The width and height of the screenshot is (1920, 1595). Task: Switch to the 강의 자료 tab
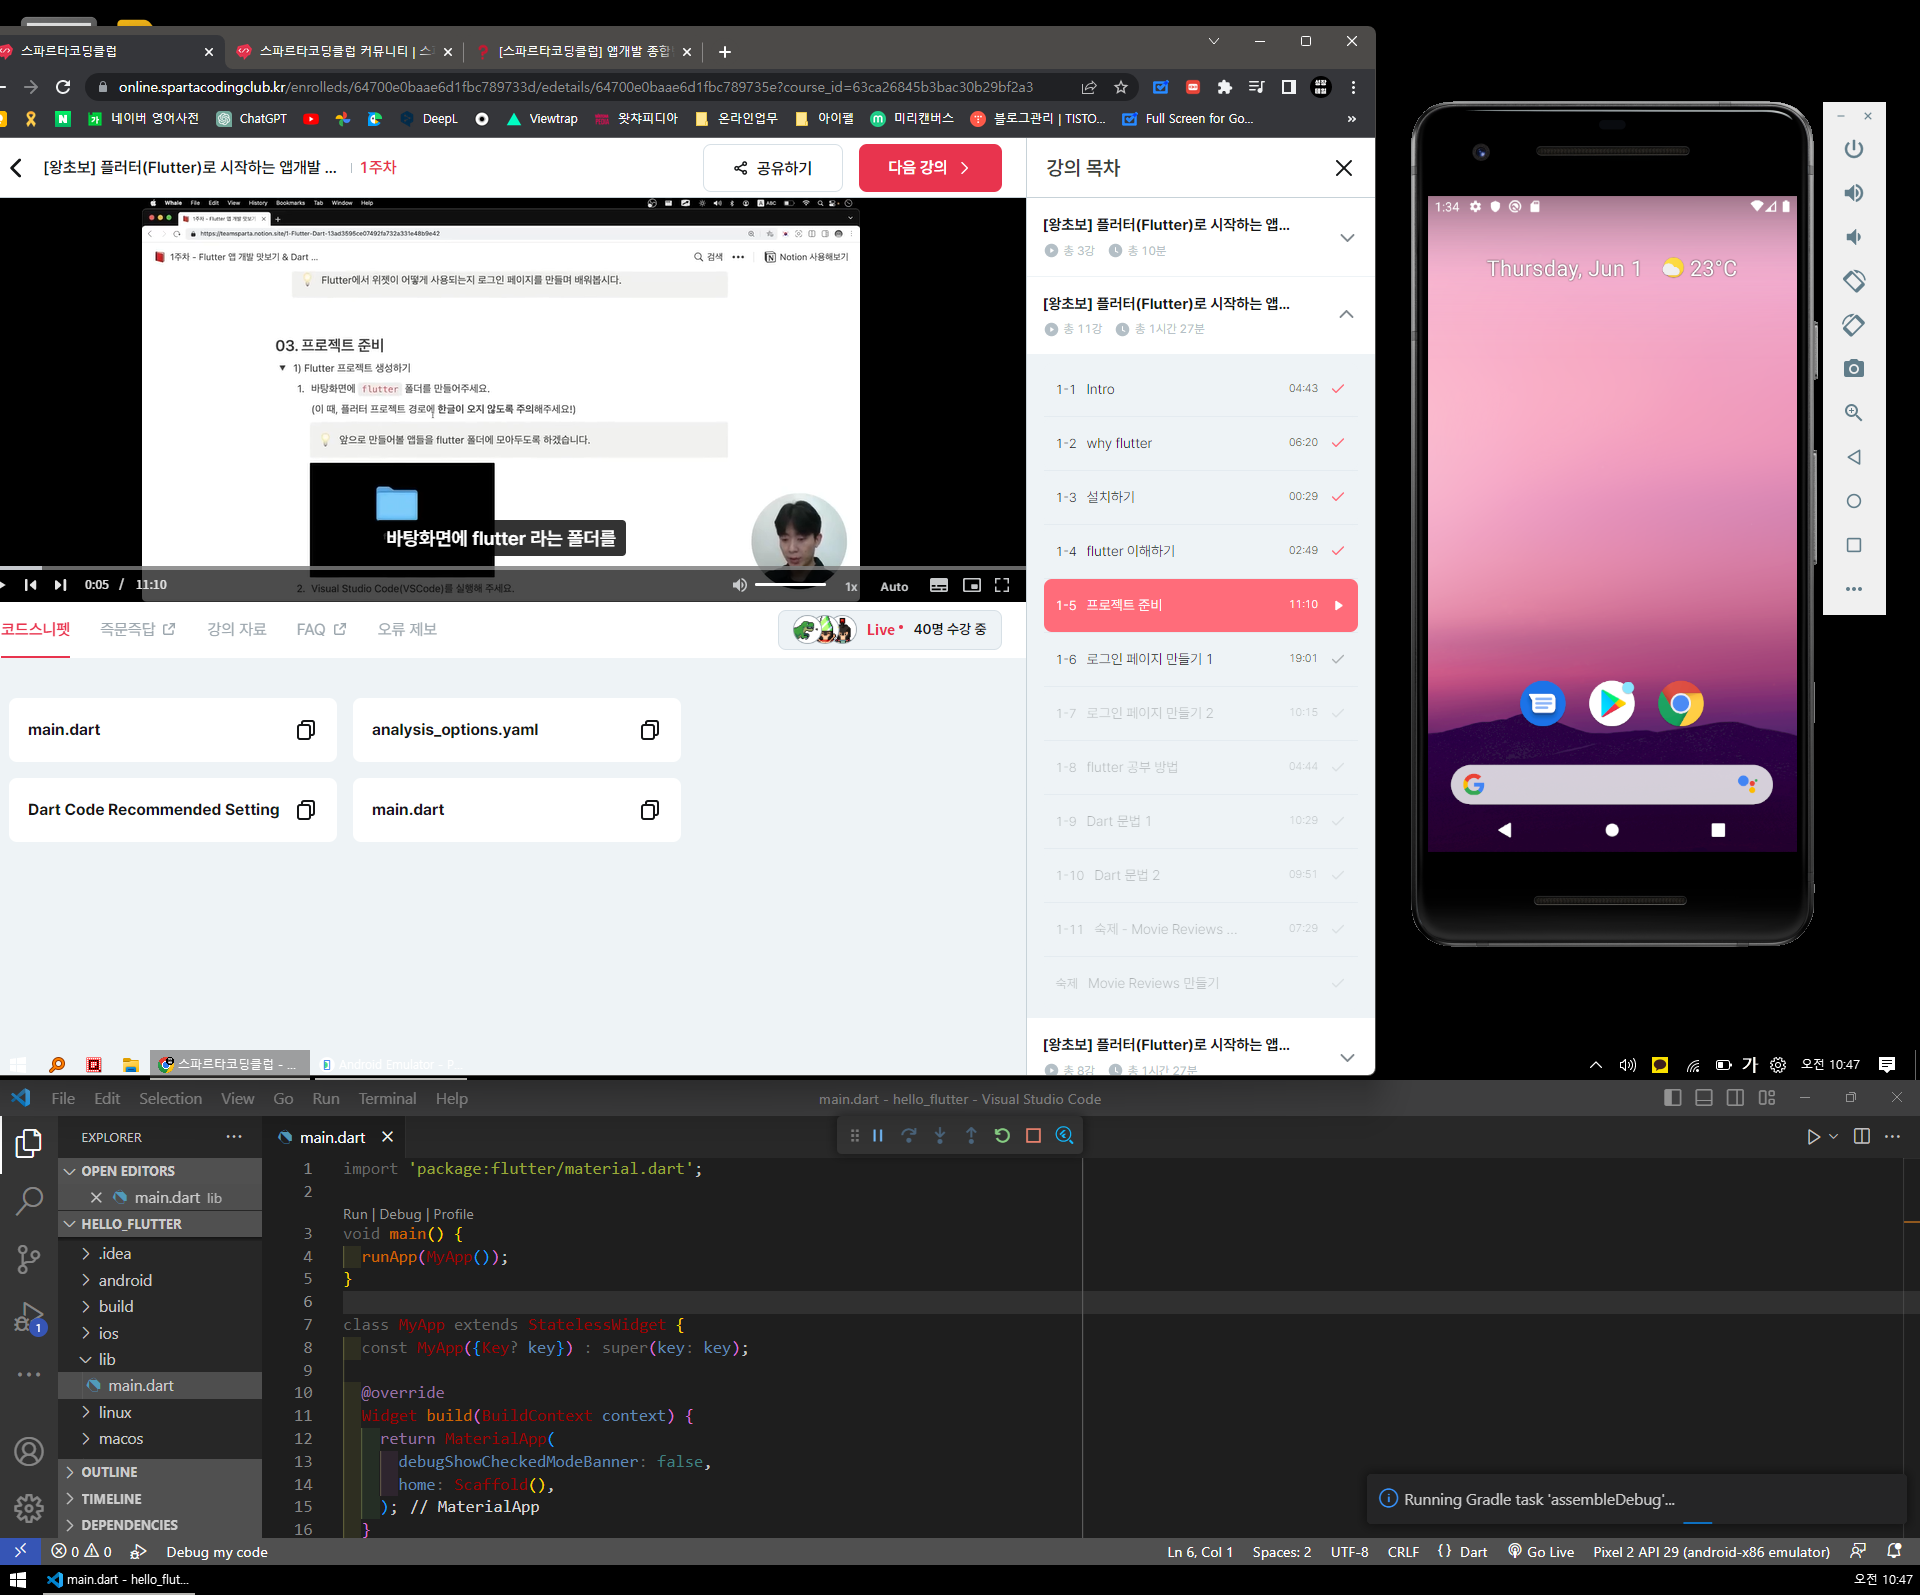click(x=237, y=629)
